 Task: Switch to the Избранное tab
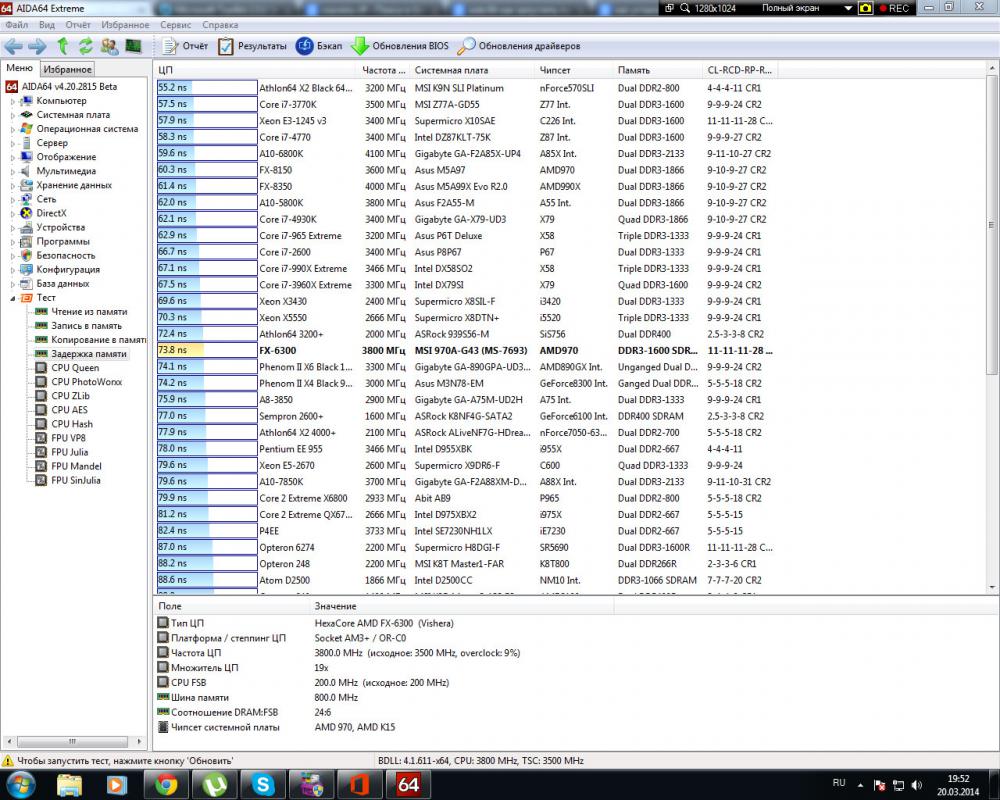[67, 69]
